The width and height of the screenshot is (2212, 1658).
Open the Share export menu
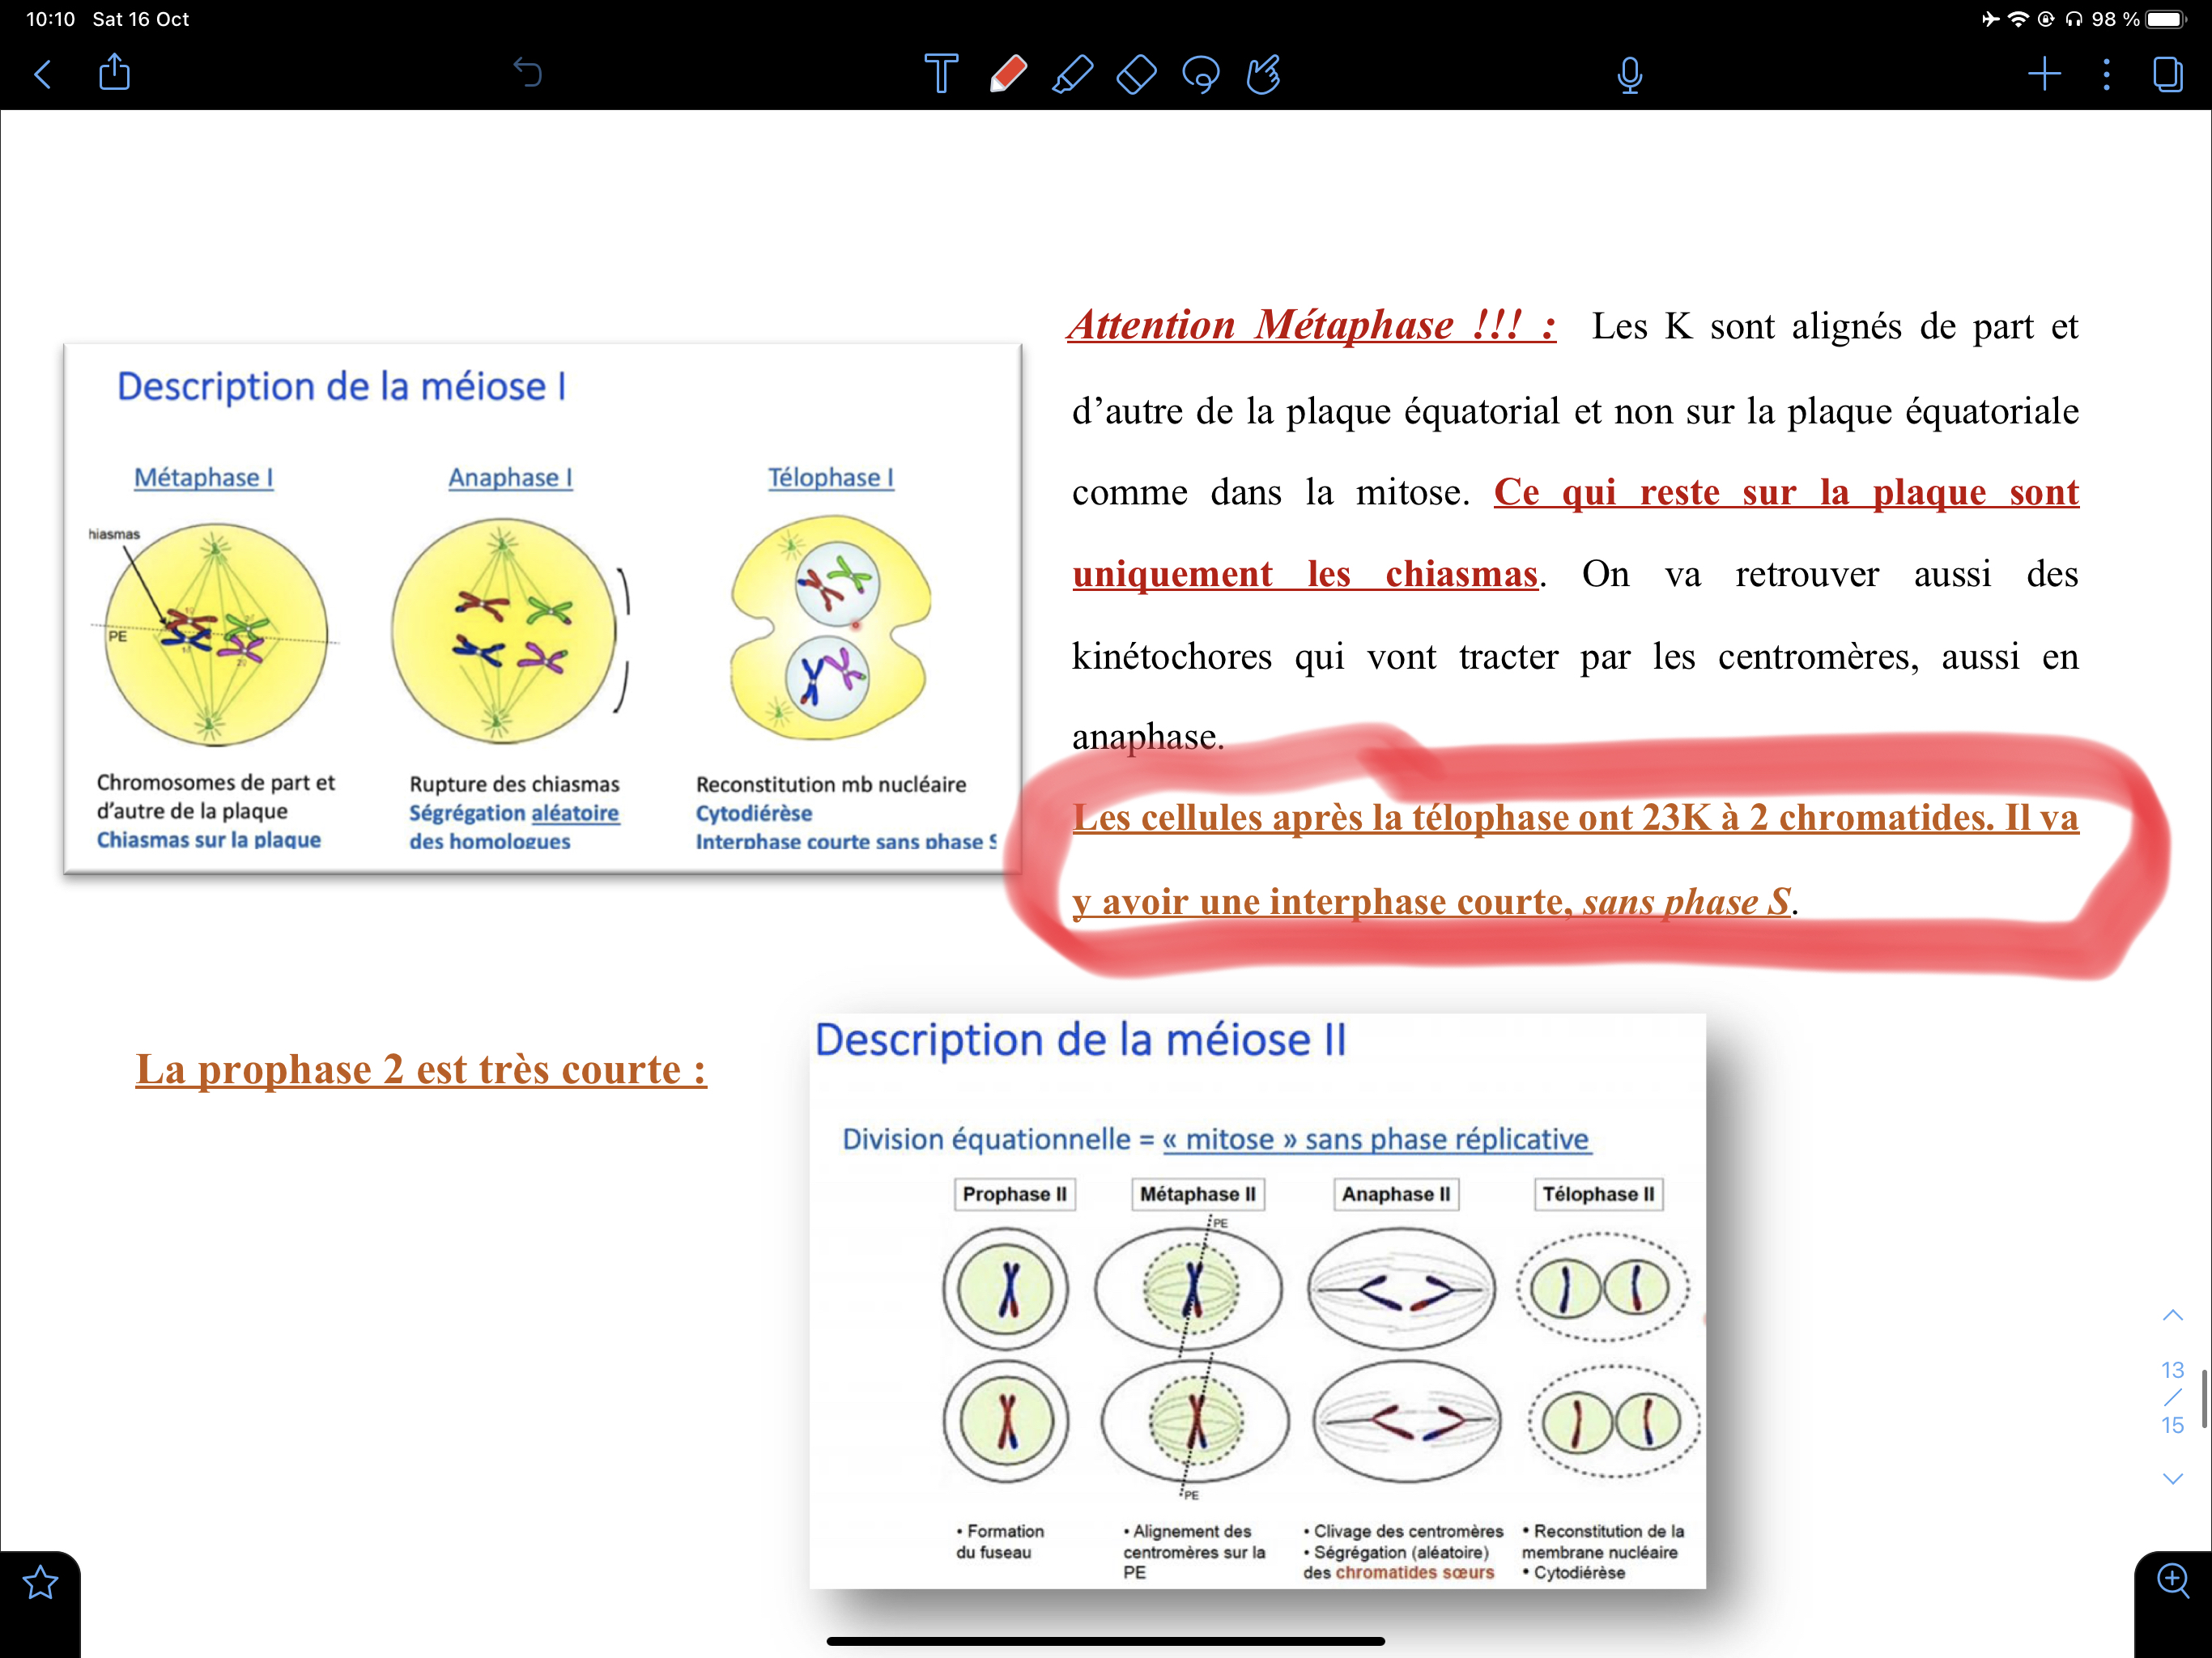click(x=115, y=72)
